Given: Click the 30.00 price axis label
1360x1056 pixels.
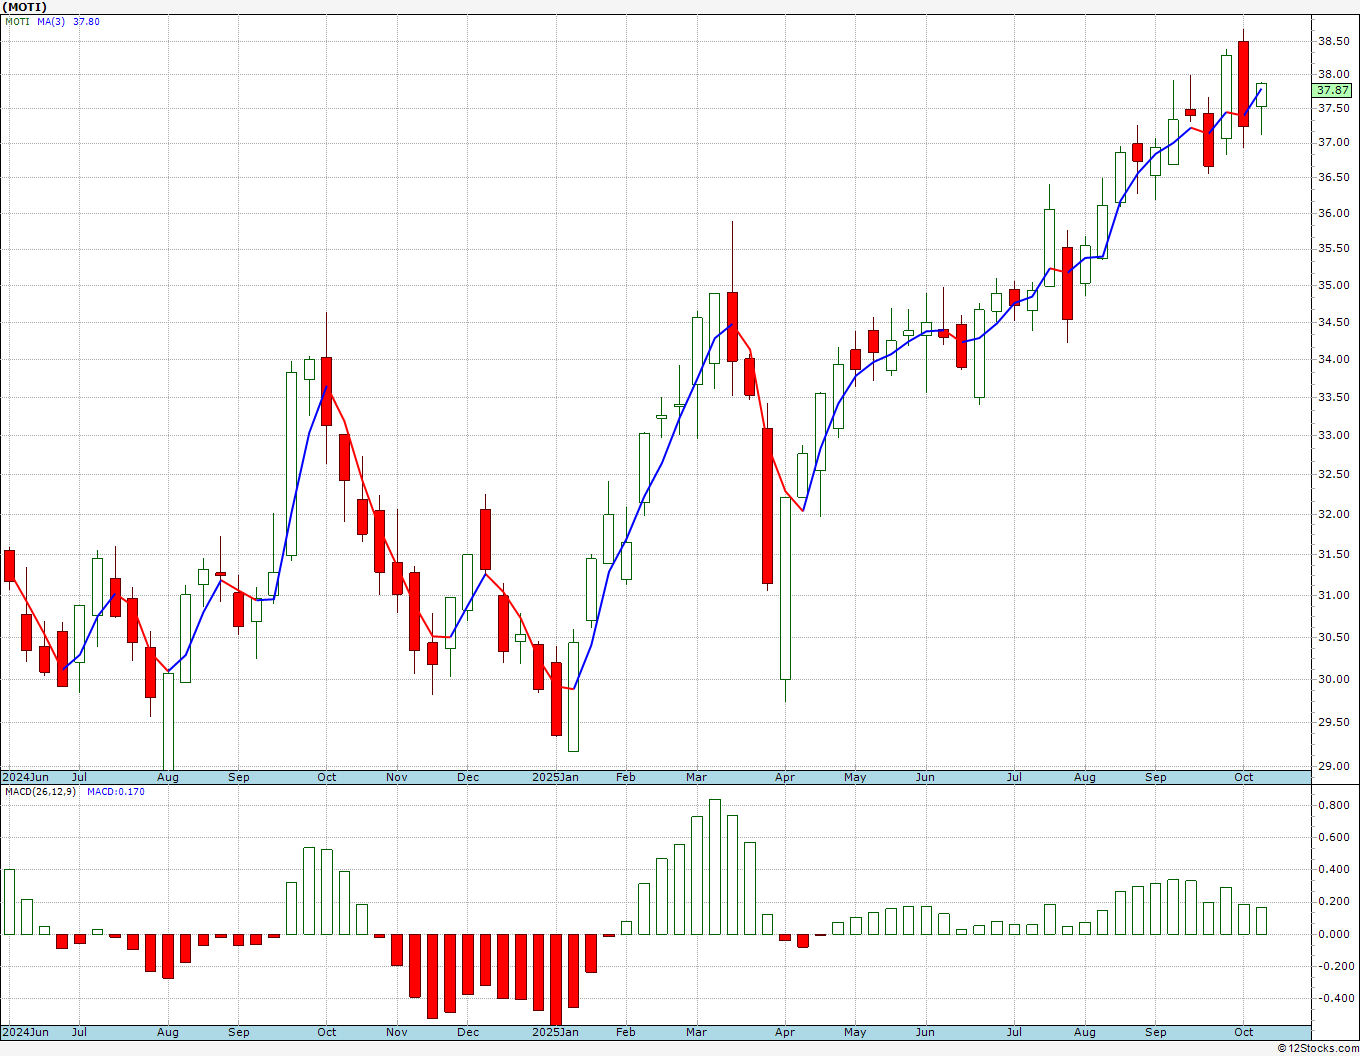Looking at the screenshot, I should point(1334,680).
